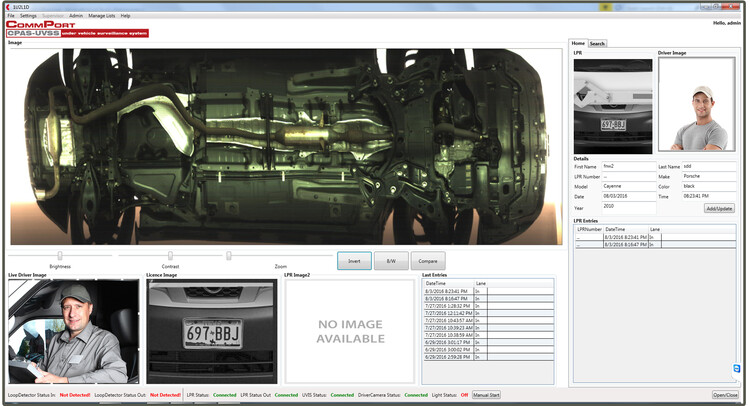
Task: Click the LPR Image2 no-image placeholder
Action: pos(350,331)
